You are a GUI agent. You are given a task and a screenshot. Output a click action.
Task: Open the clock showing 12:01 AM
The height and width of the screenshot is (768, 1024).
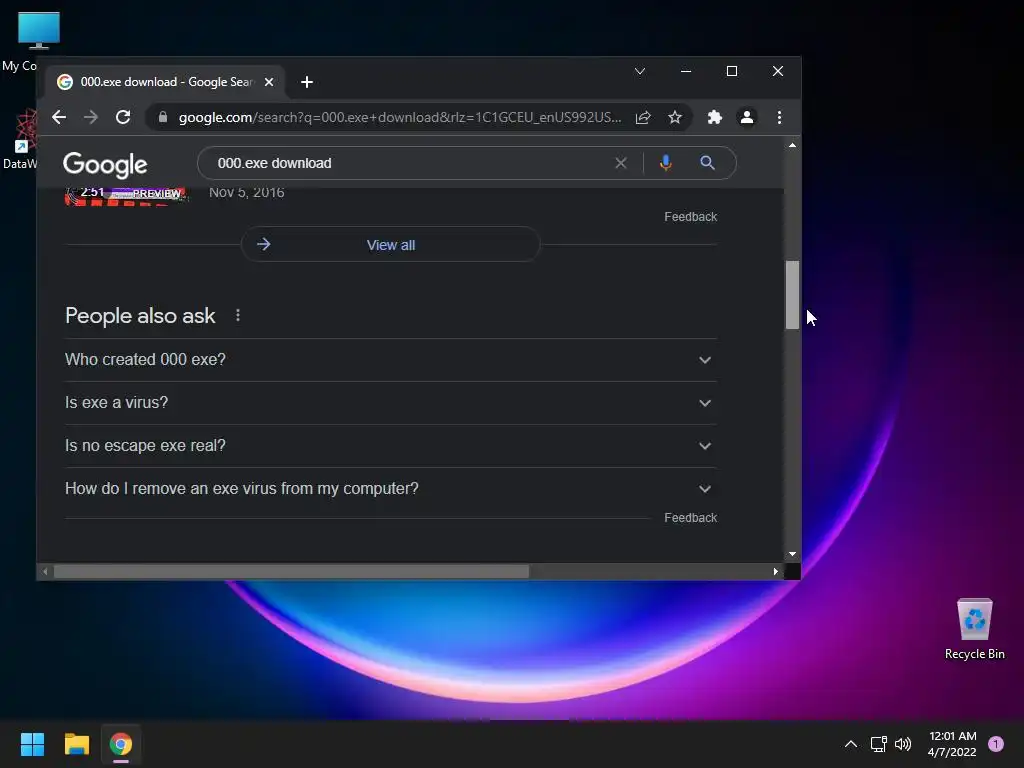[952, 744]
